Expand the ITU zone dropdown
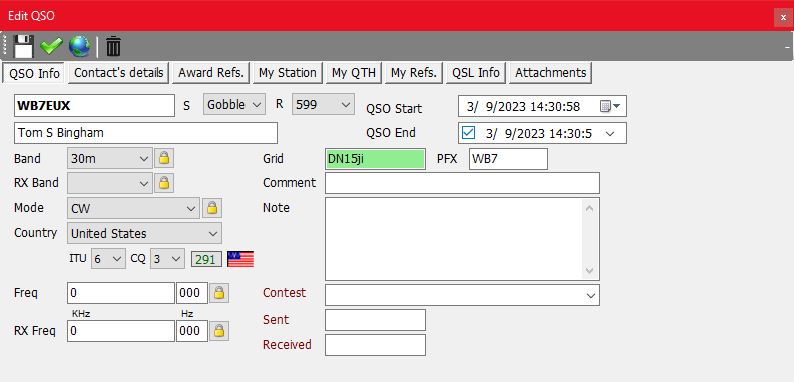Viewport: 794px width, 382px height. (x=108, y=259)
